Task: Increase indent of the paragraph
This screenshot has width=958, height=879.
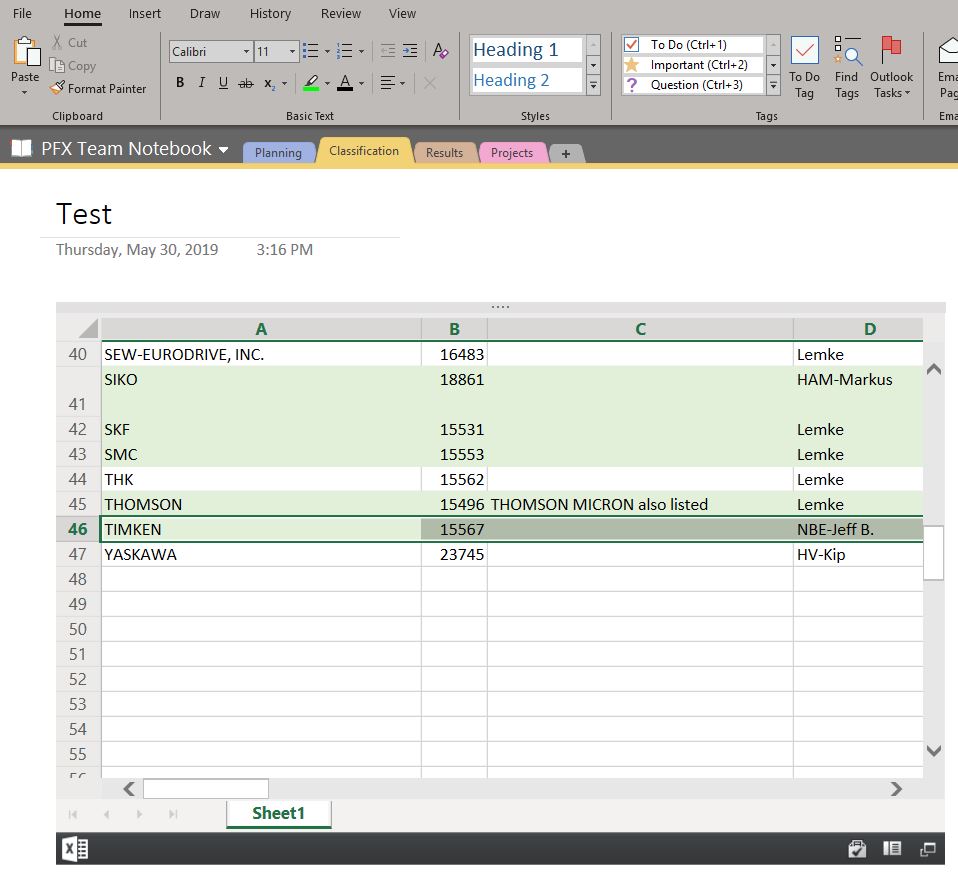Action: (x=410, y=51)
